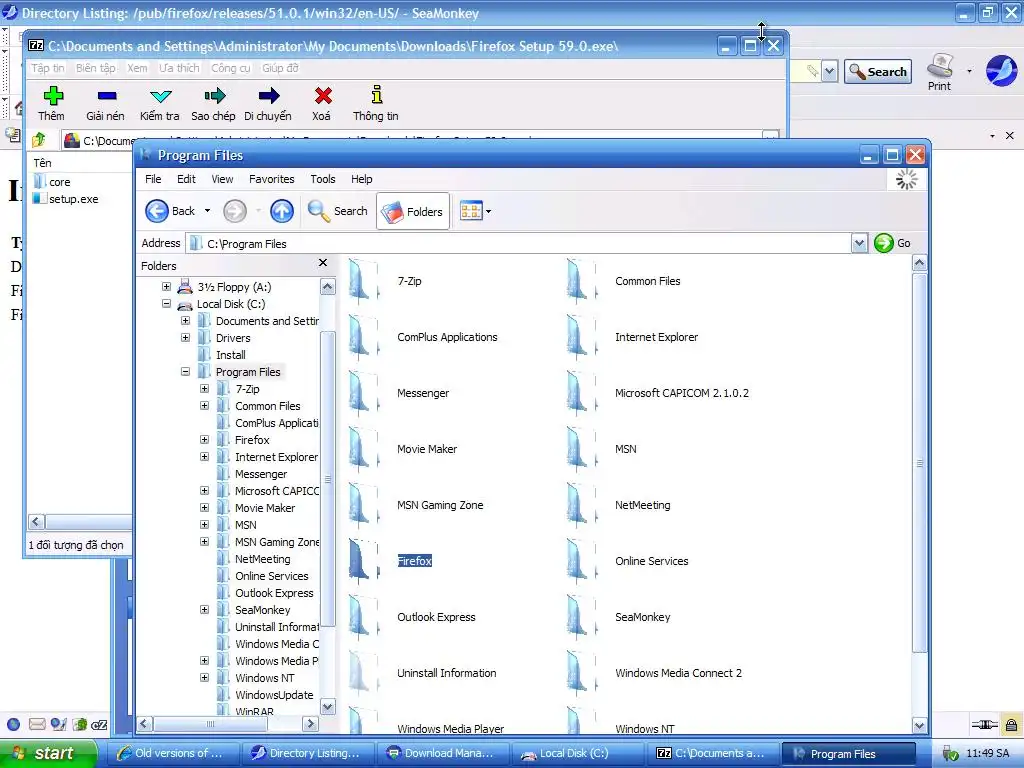Click the Sao chép copy icon

[x=214, y=96]
